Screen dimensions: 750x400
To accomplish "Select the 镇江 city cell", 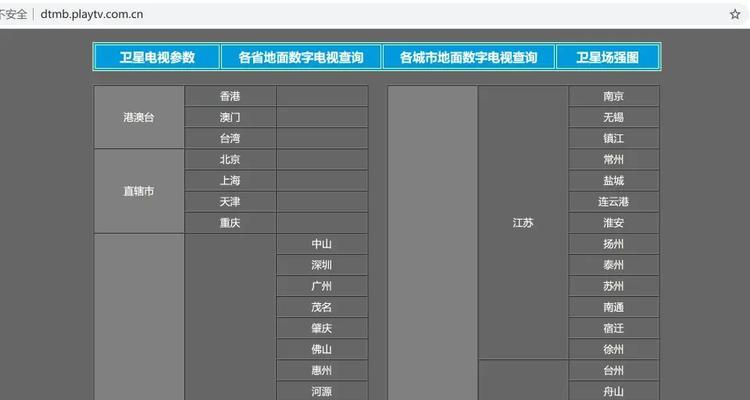I will point(614,138).
